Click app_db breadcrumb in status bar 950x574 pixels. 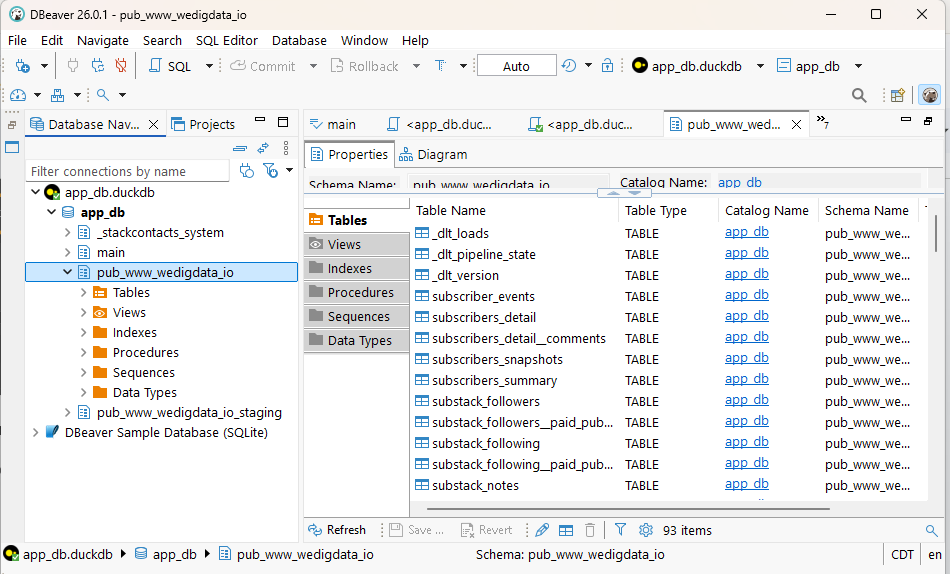[x=166, y=554]
